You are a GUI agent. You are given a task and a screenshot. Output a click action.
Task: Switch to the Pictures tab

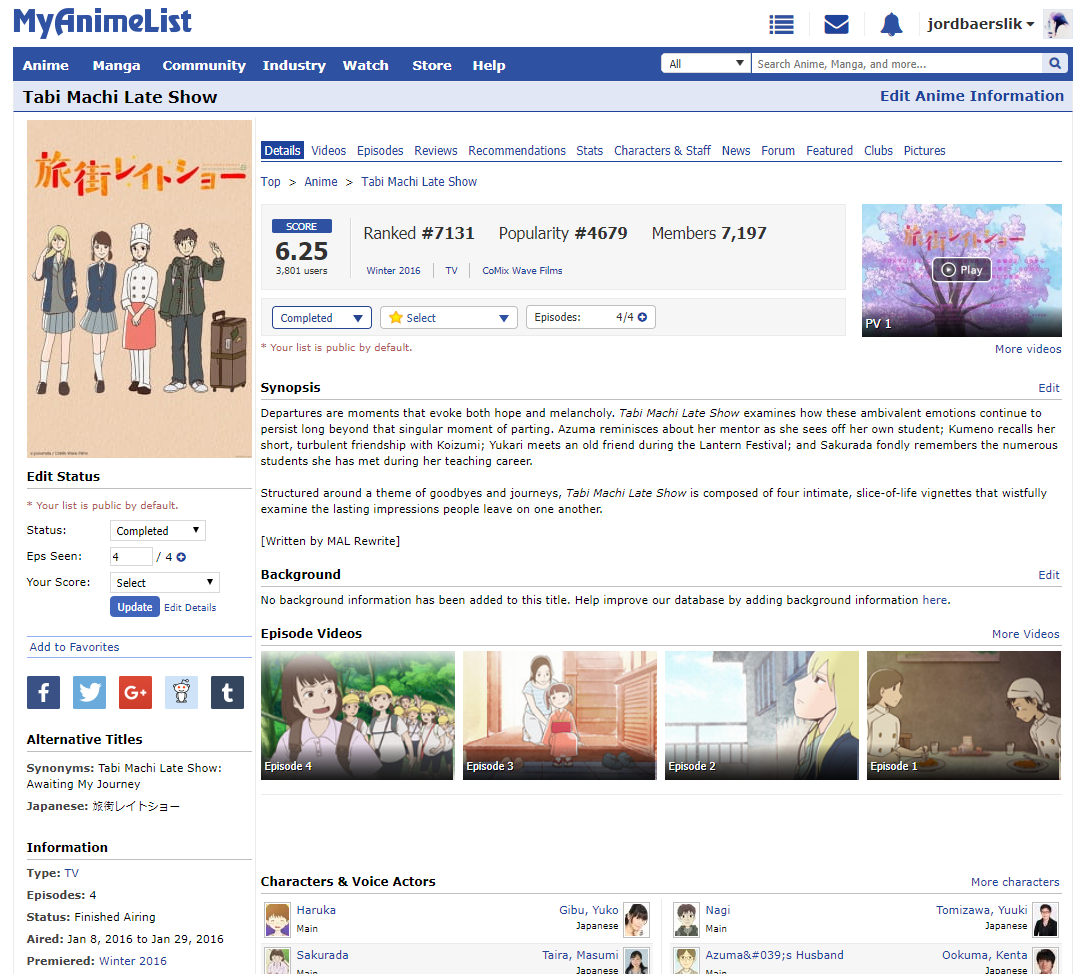tap(924, 151)
